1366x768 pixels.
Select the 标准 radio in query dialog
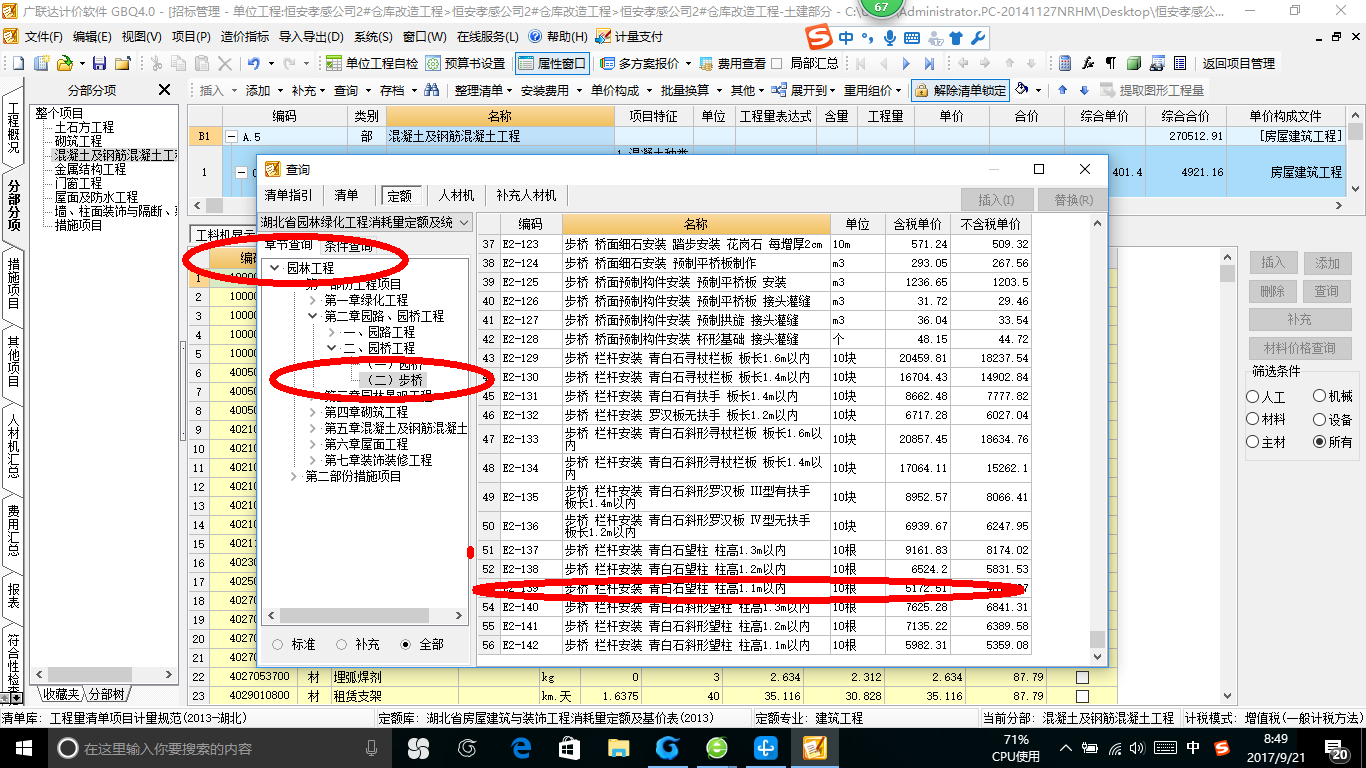[277, 644]
